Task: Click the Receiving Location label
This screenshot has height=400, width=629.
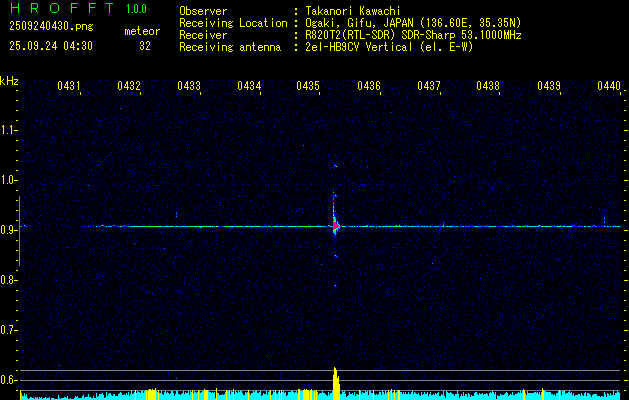Action: tap(233, 23)
